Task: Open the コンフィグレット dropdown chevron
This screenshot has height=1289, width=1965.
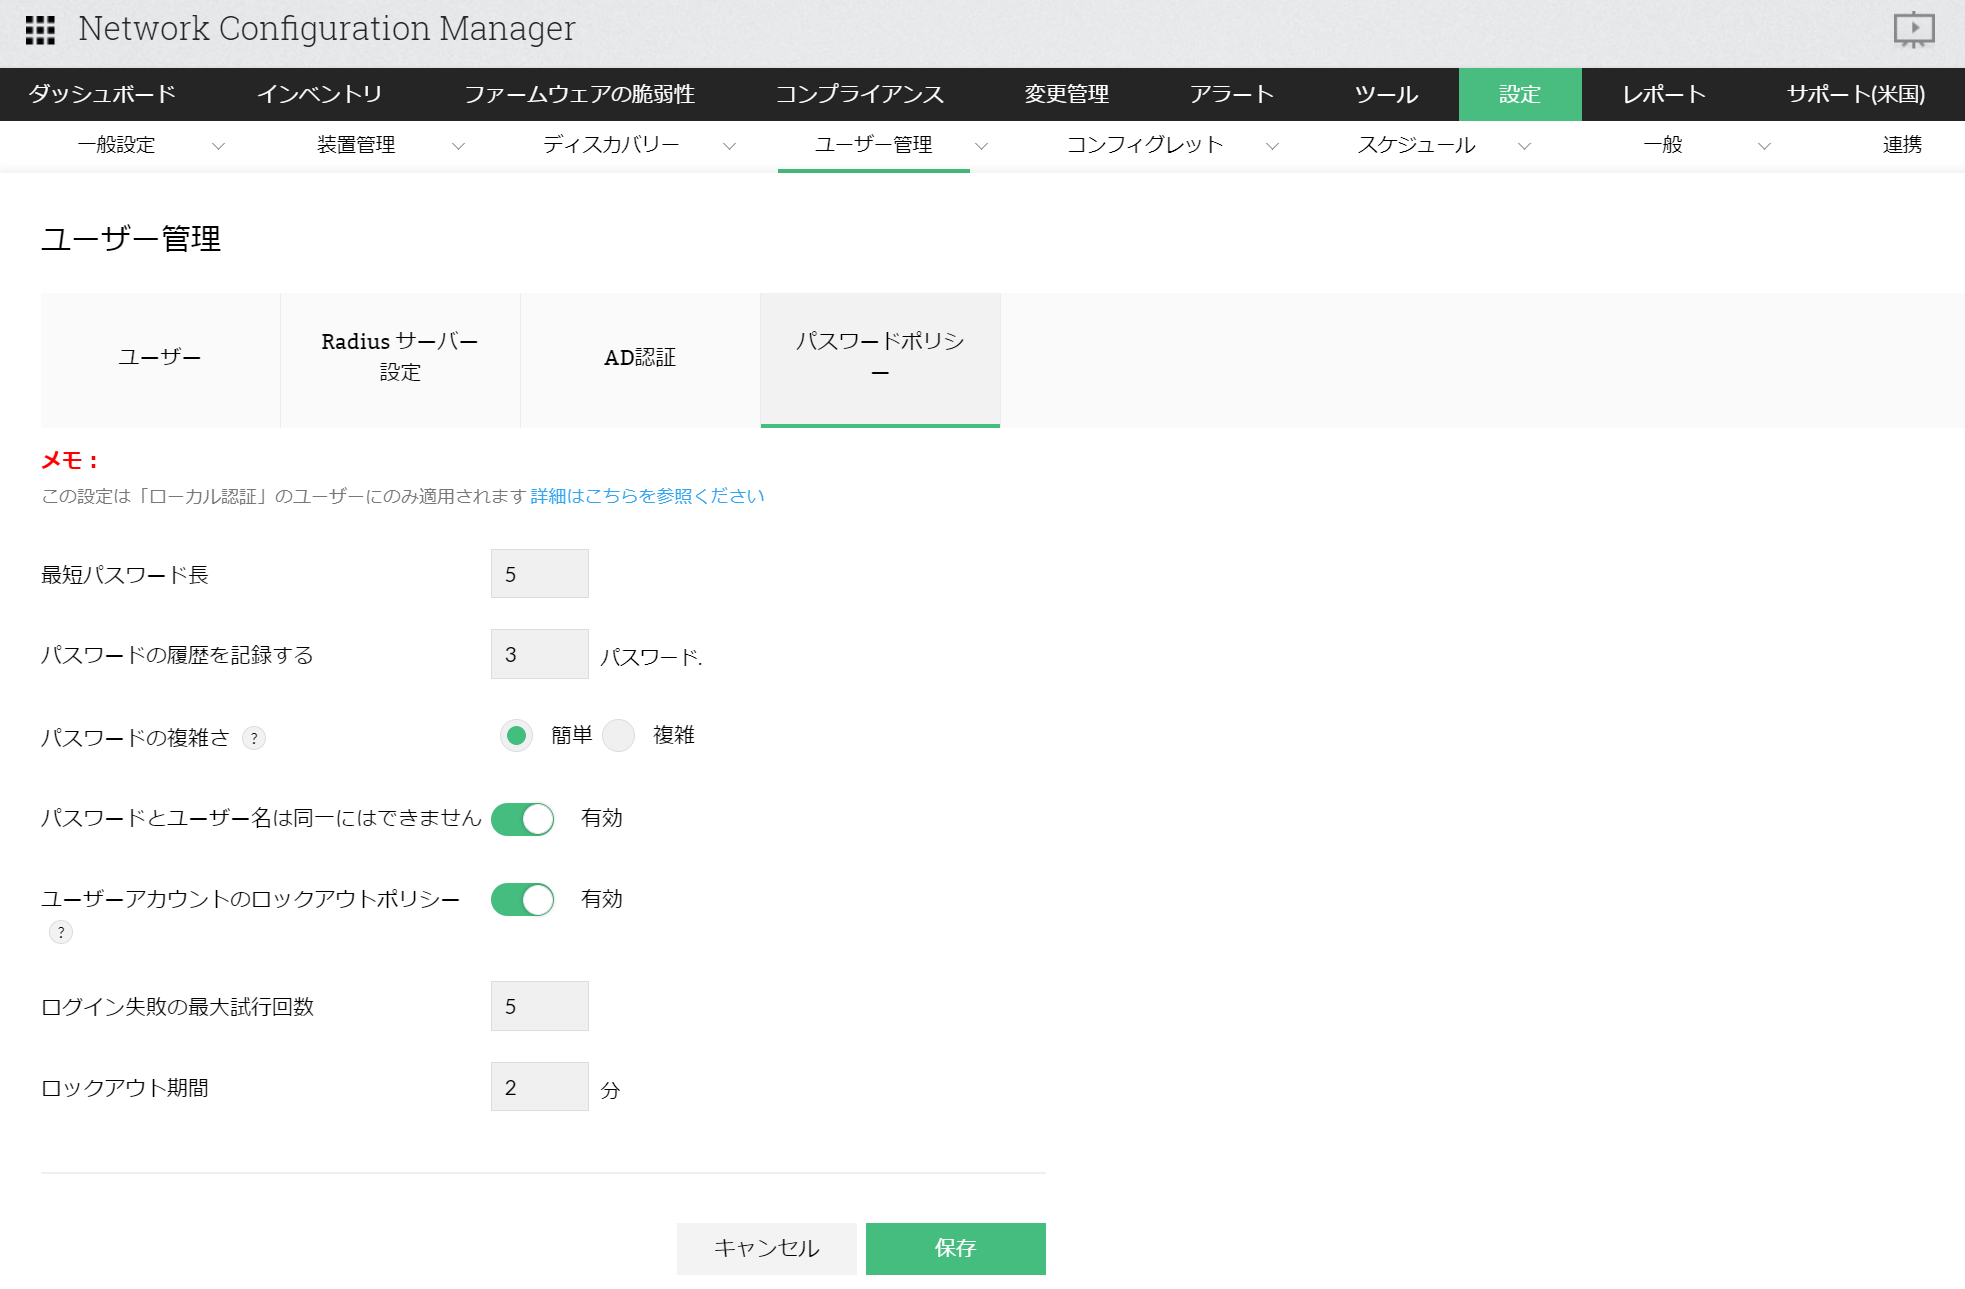Action: (1272, 146)
